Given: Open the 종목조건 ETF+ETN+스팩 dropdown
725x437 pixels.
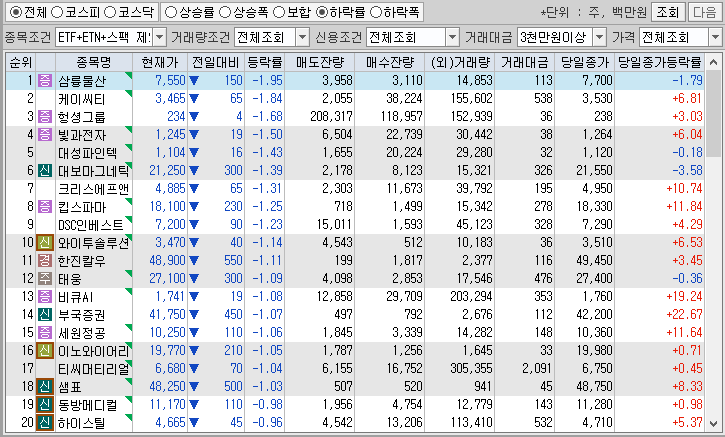Looking at the screenshot, I should click(x=160, y=37).
